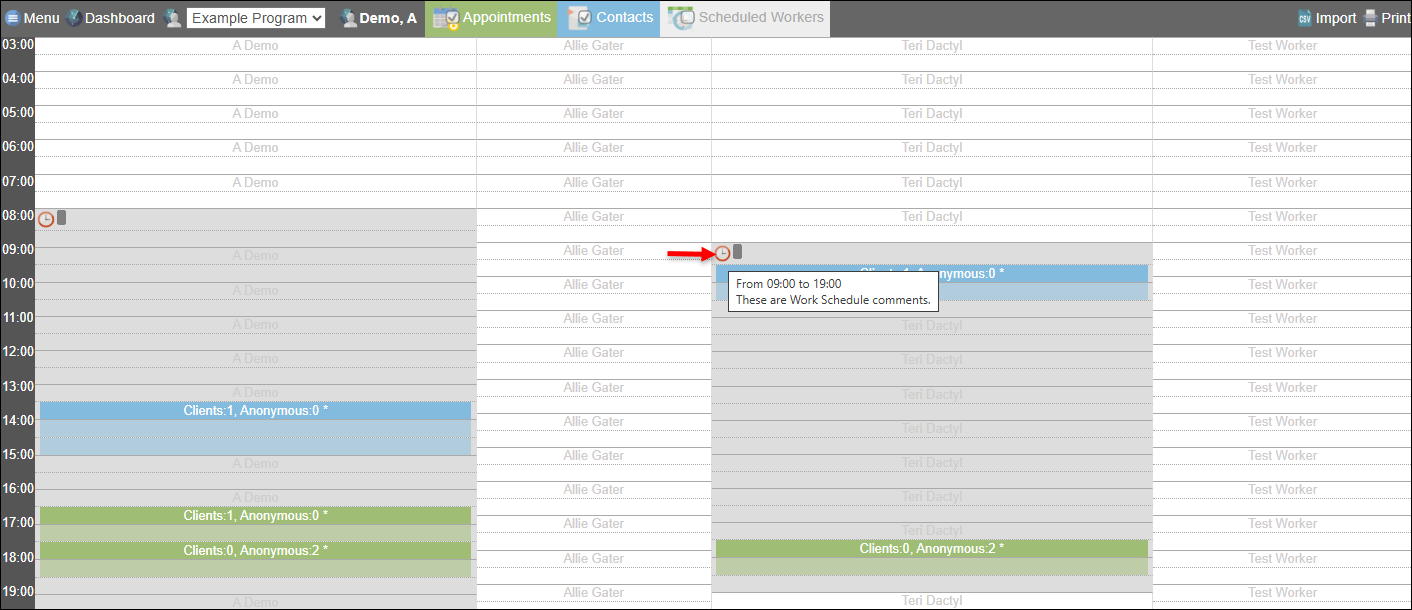The image size is (1412, 610).
Task: Click the Print printer icon
Action: (x=1370, y=18)
